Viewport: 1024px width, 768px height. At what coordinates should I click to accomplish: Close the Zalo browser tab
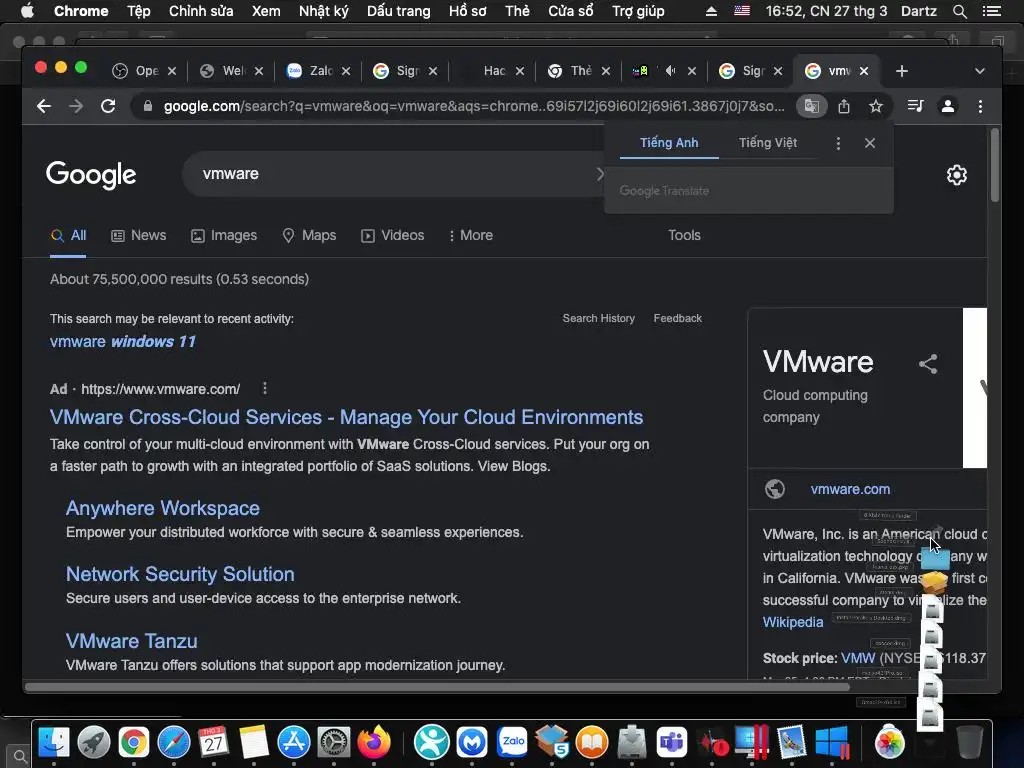(346, 71)
